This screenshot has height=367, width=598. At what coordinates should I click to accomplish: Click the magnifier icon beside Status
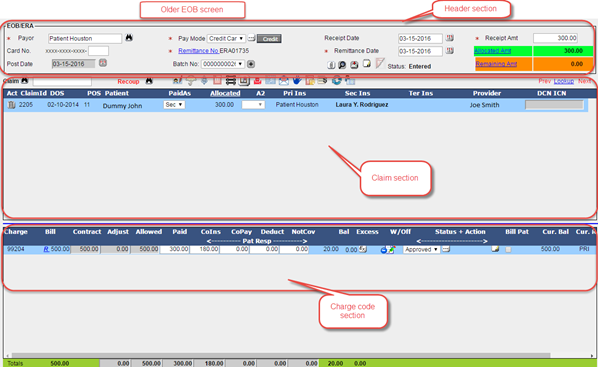pyautogui.click(x=342, y=65)
